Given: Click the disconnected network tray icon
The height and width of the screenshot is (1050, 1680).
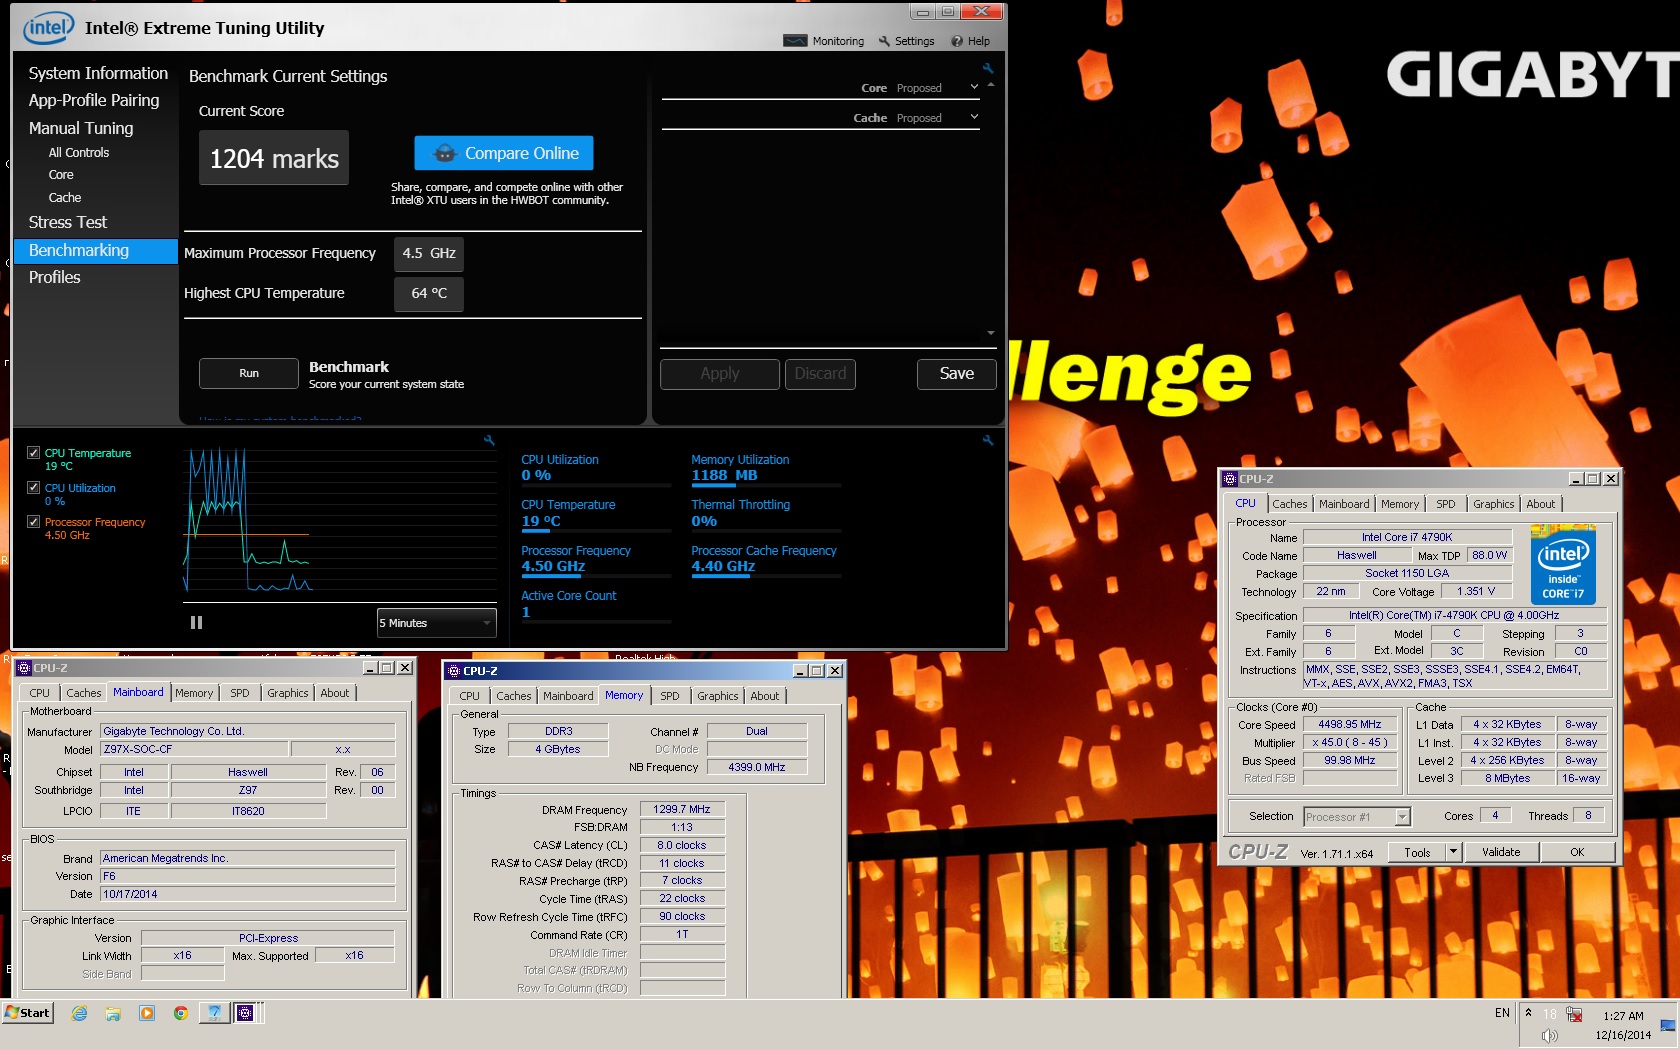Looking at the screenshot, I should (1574, 1014).
